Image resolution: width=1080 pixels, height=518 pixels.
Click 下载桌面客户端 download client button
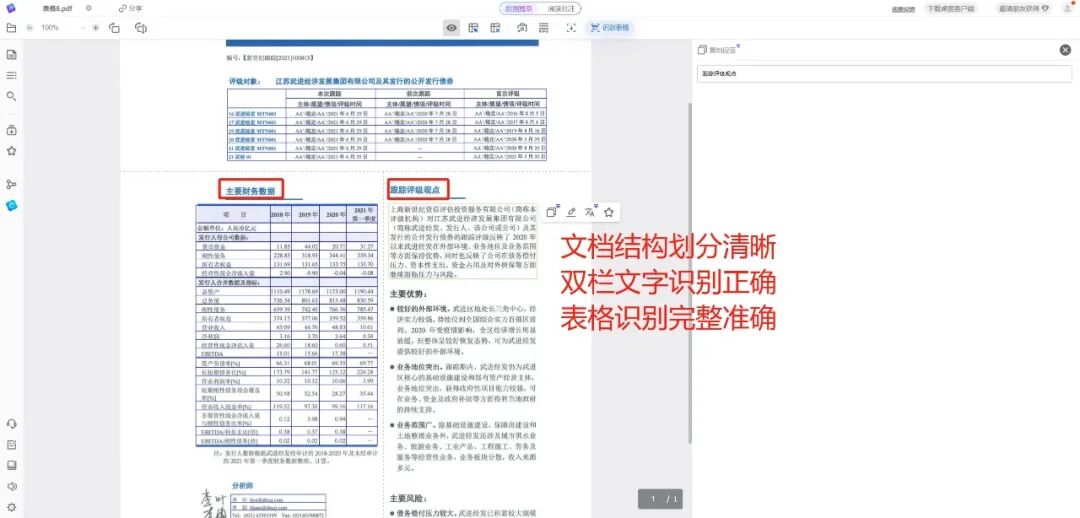[x=950, y=9]
